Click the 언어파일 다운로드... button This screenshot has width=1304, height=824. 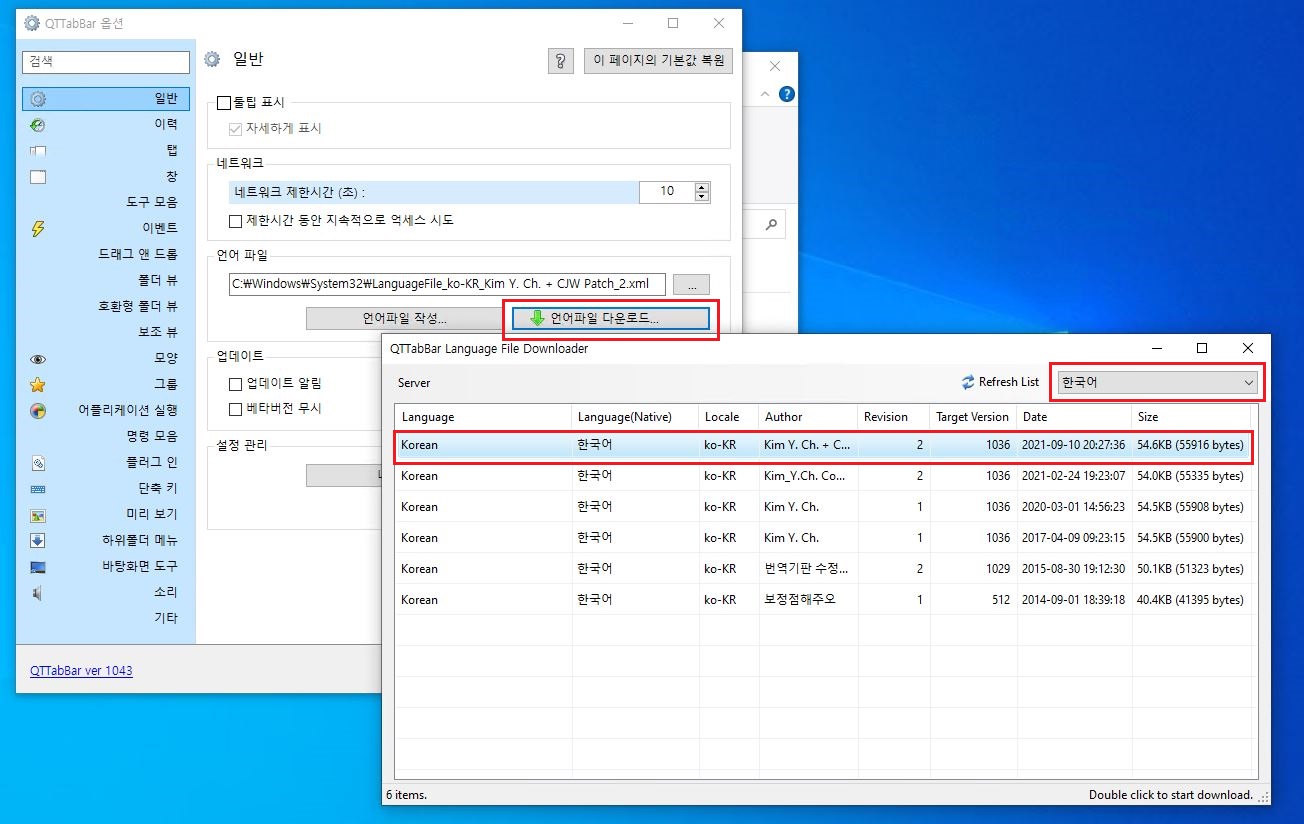point(610,318)
